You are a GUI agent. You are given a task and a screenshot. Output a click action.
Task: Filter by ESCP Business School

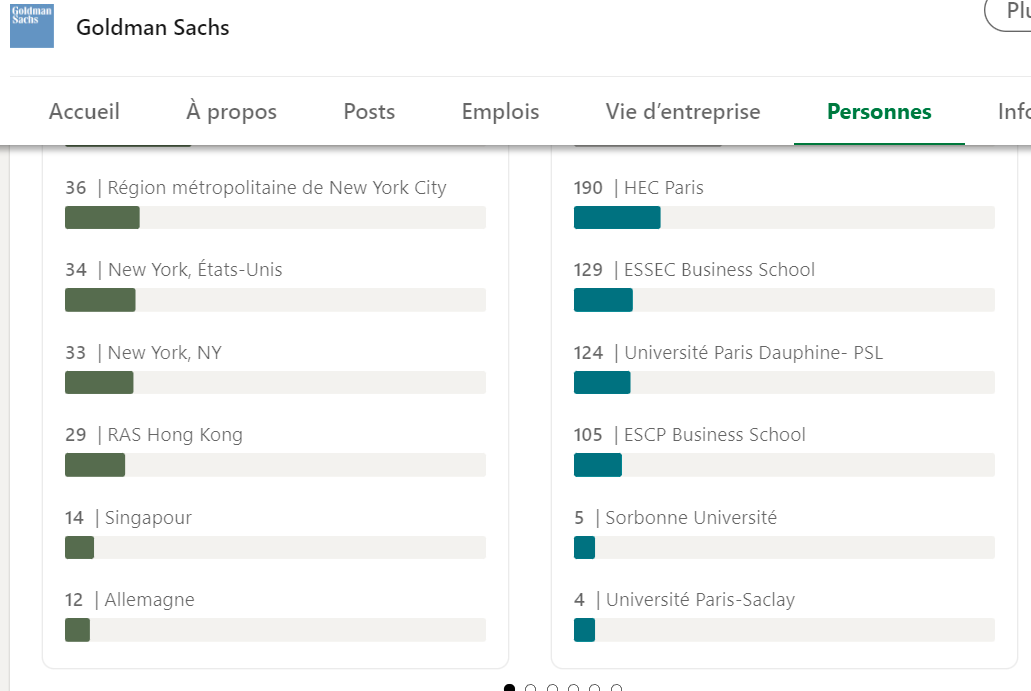(x=784, y=450)
